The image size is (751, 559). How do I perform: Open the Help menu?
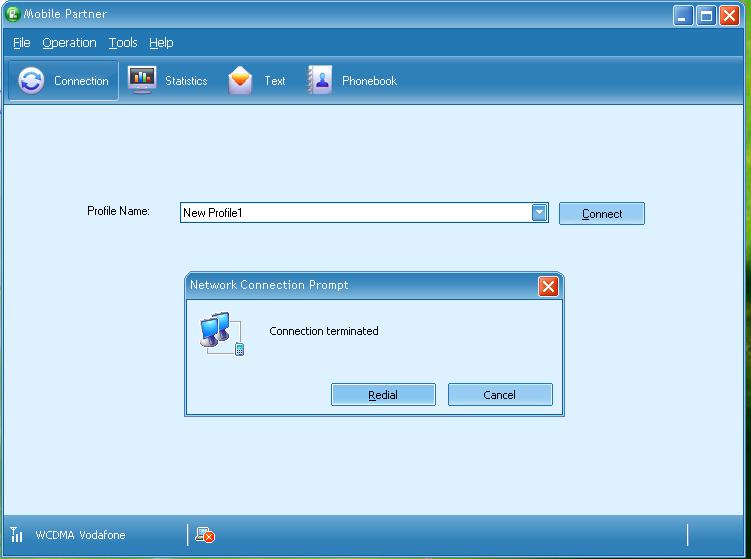coord(161,43)
